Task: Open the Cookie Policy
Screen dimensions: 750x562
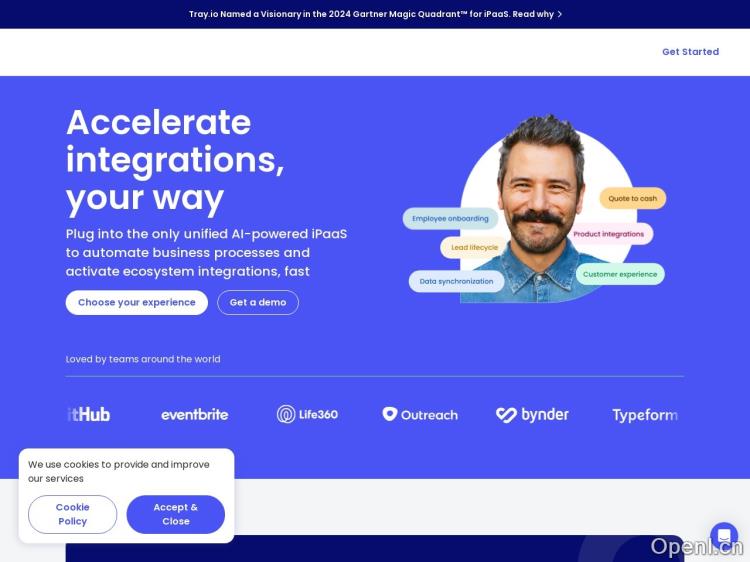Action: coord(72,514)
